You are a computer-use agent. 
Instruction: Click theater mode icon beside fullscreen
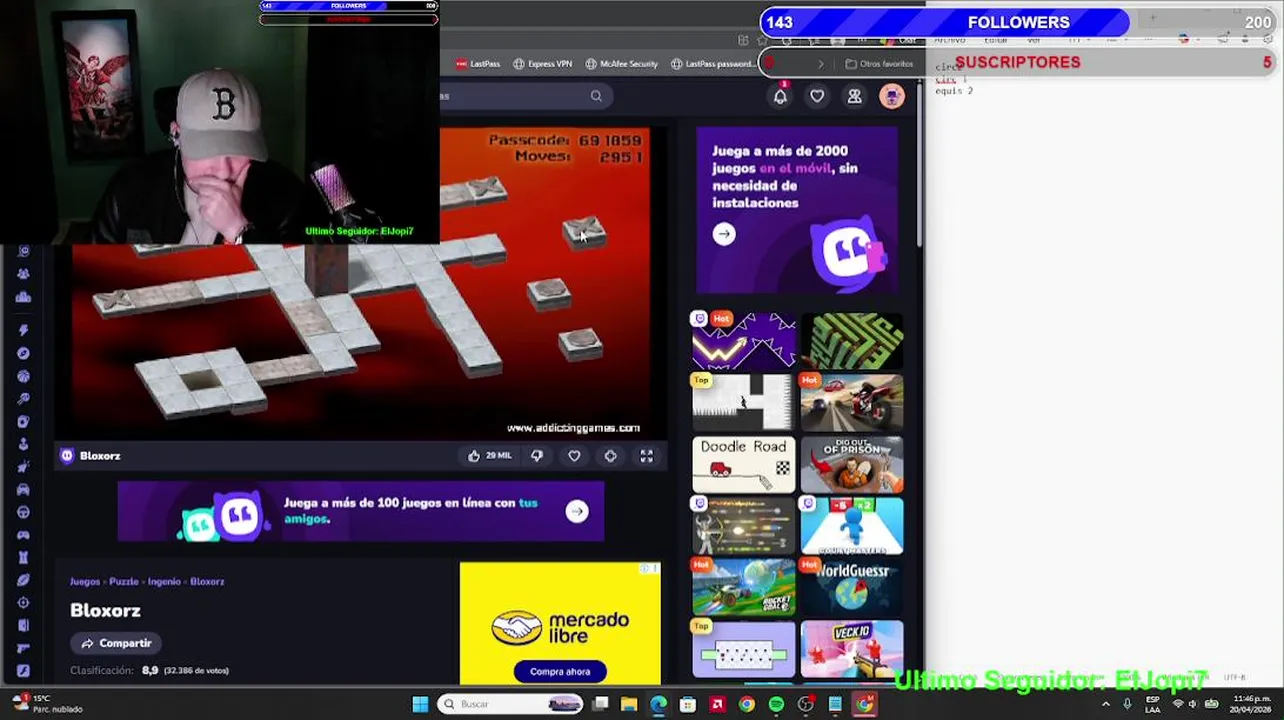coord(610,456)
